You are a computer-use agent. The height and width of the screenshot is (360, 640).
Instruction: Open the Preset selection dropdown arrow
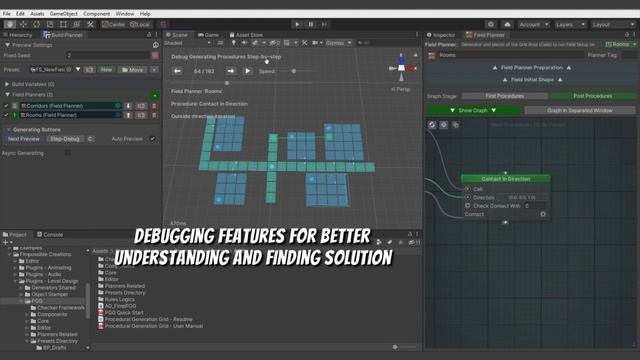click(78, 69)
